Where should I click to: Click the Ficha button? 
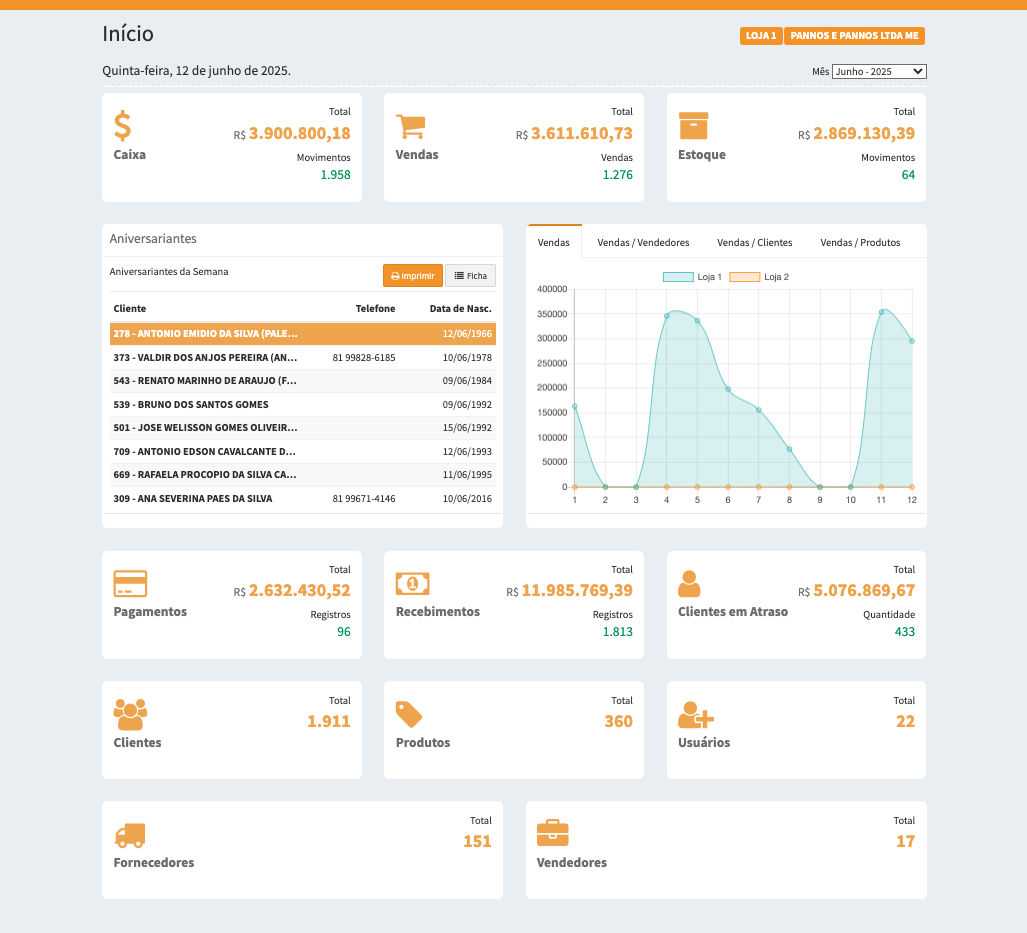tap(470, 276)
